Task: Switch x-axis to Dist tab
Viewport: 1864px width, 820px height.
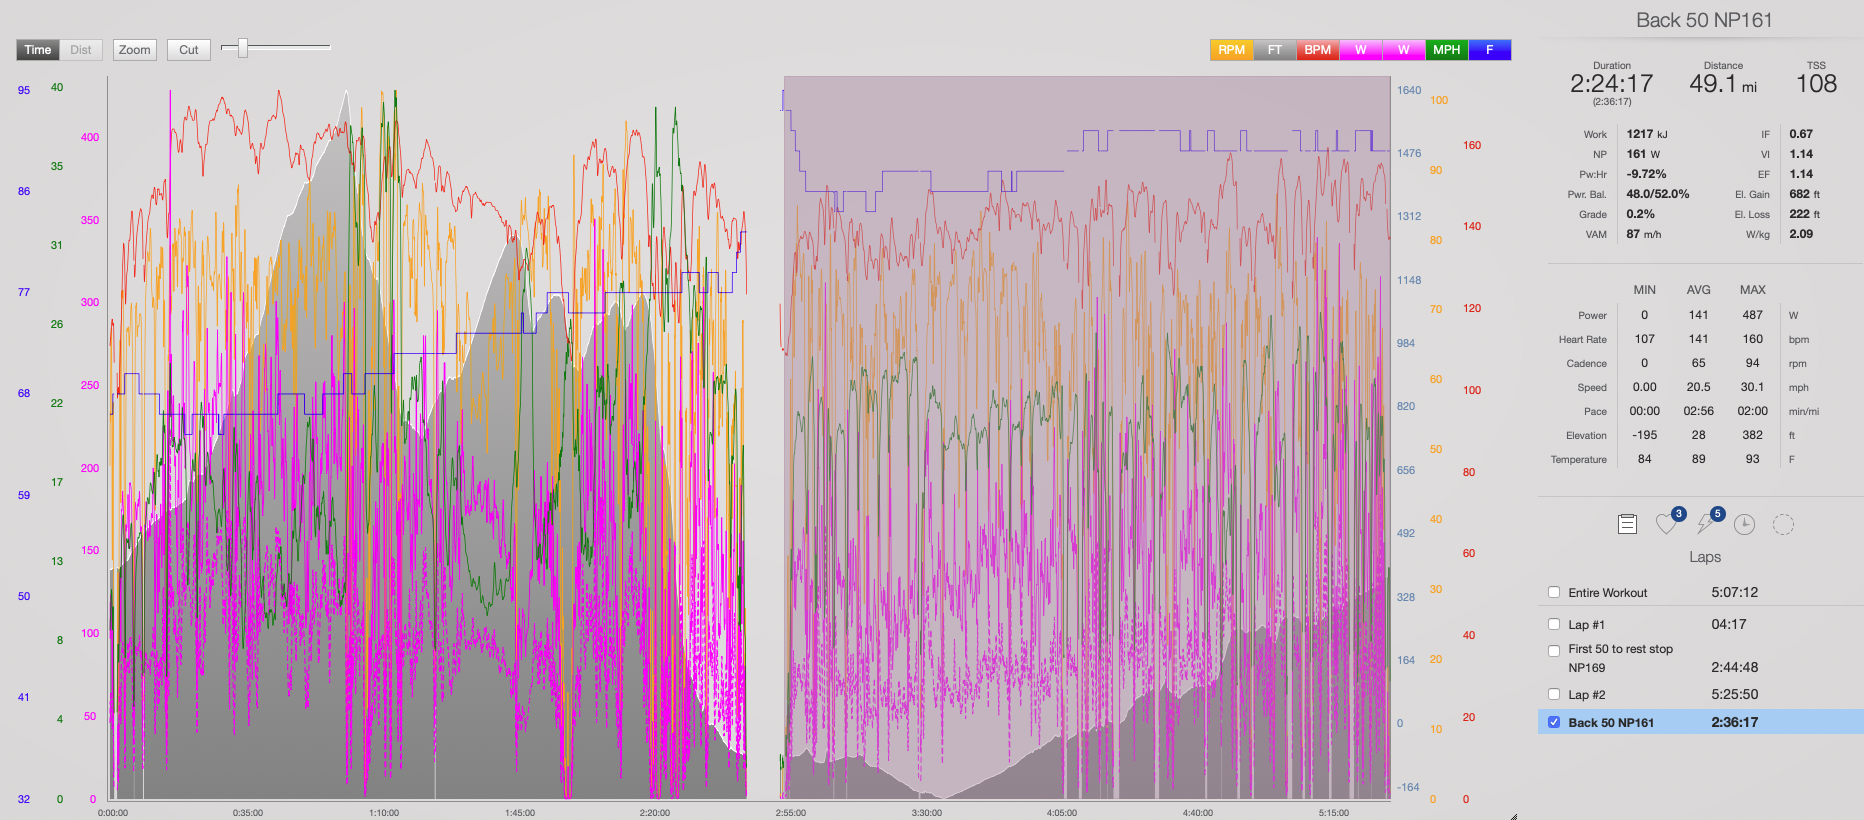Action: pyautogui.click(x=81, y=50)
